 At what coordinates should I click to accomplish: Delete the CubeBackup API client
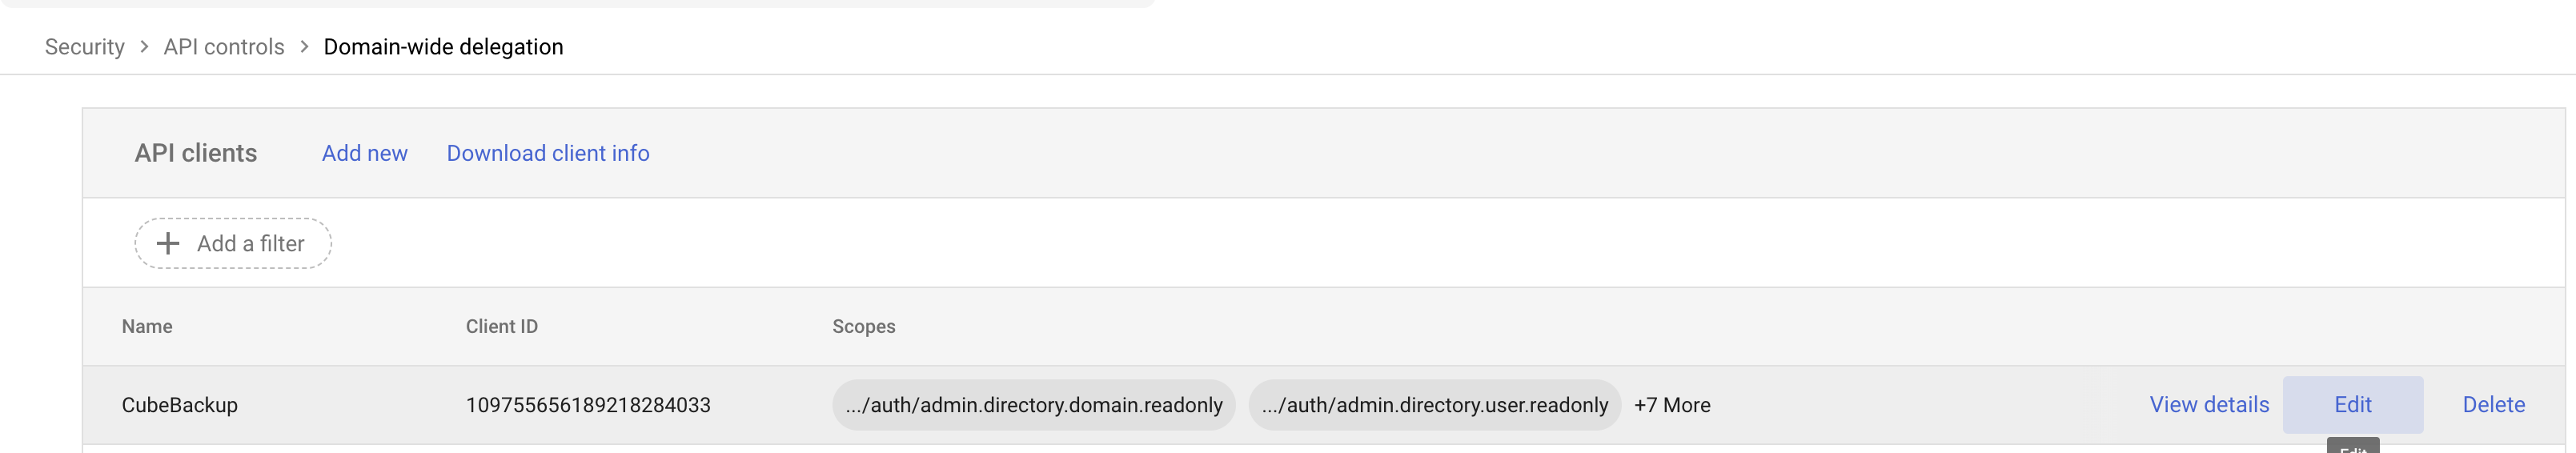pyautogui.click(x=2494, y=405)
